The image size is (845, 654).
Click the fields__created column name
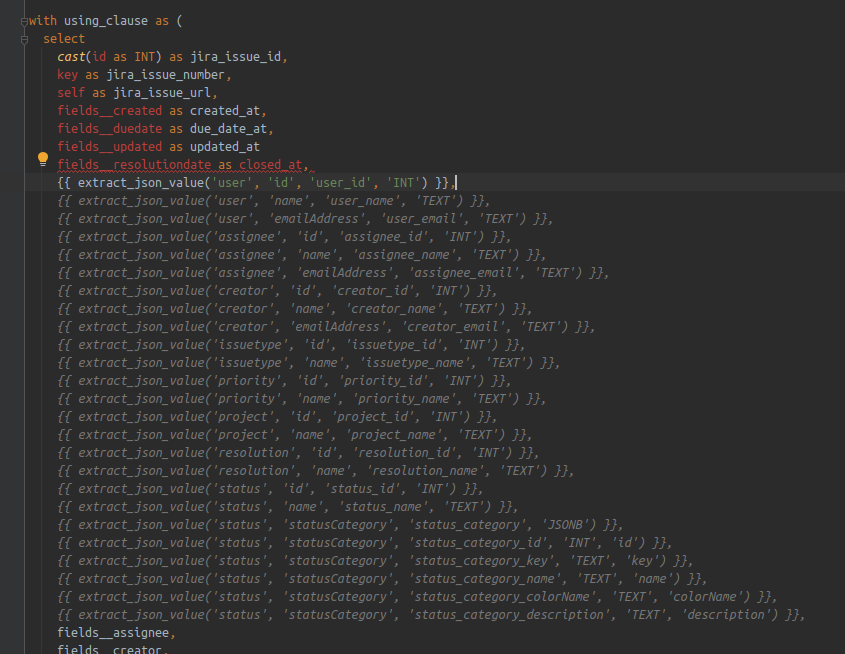click(x=108, y=110)
